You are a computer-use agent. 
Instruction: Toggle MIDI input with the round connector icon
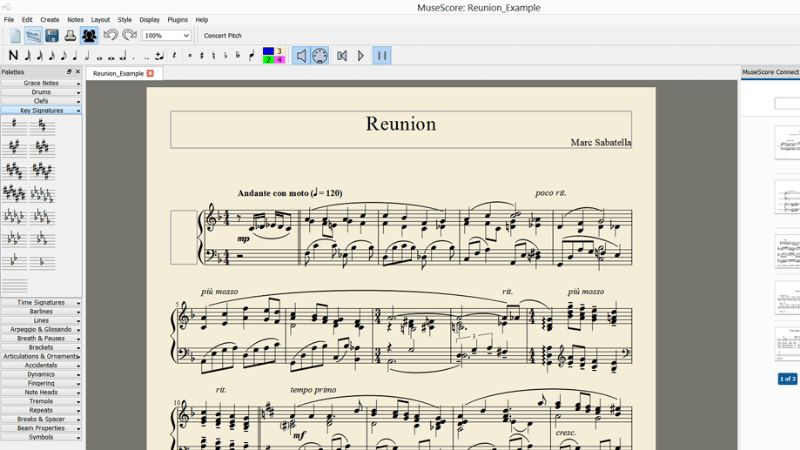coord(320,56)
